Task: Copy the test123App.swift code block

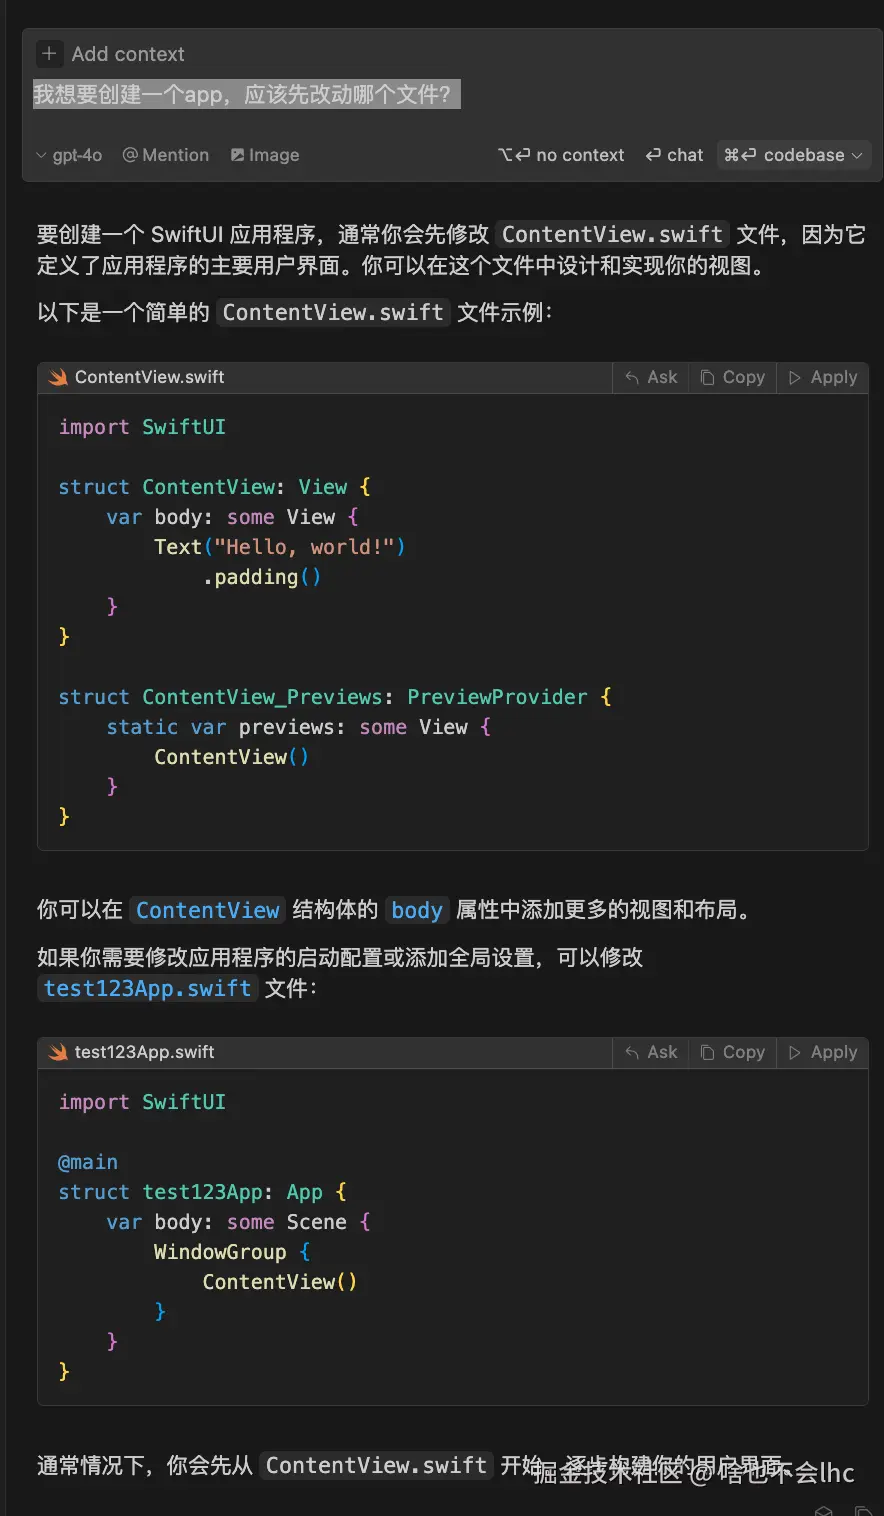Action: click(733, 1052)
